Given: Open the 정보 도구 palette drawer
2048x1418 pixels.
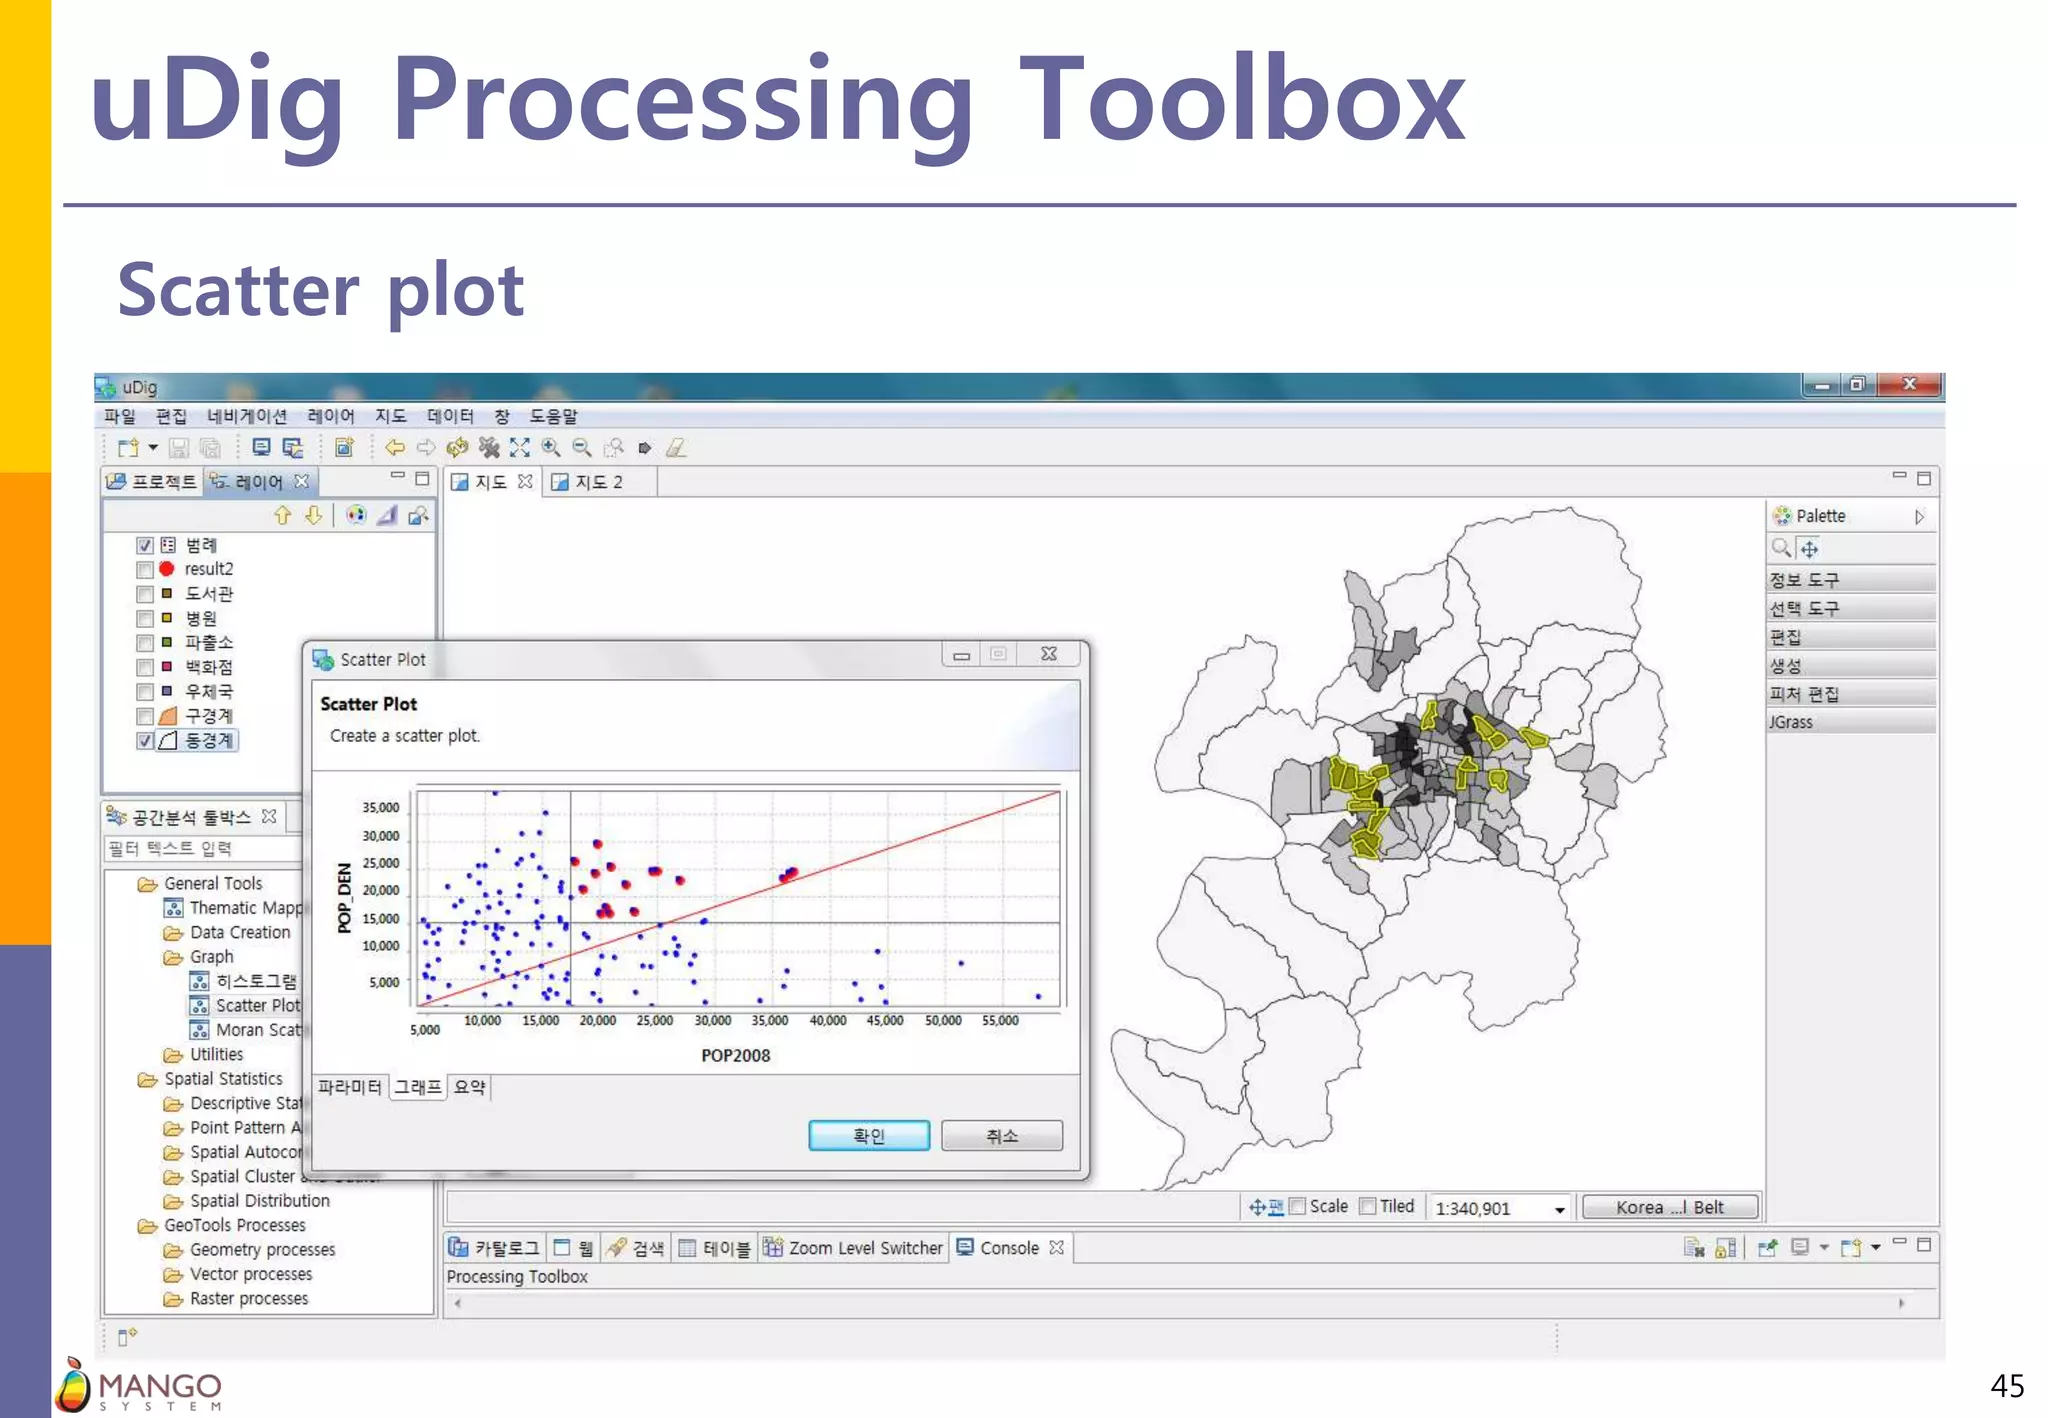Looking at the screenshot, I should 1851,580.
